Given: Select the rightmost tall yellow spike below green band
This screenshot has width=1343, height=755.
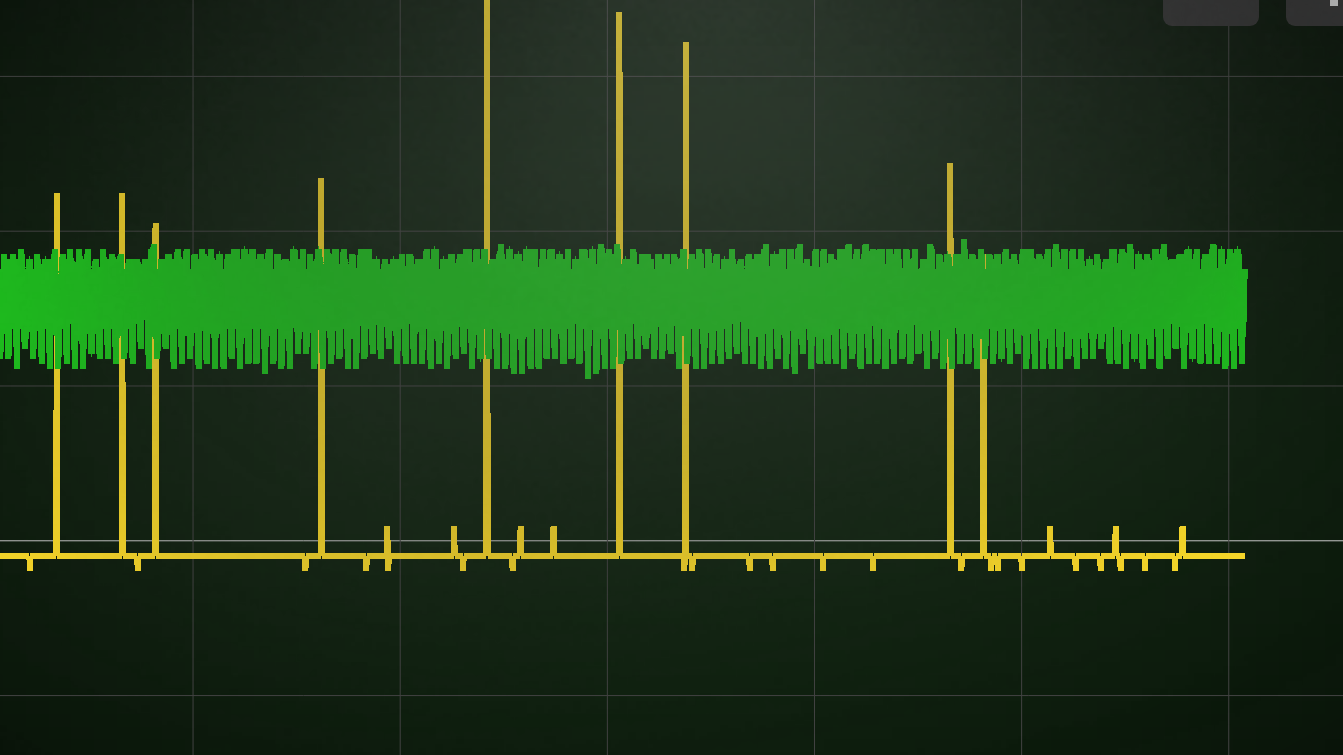Looking at the screenshot, I should point(983,450).
